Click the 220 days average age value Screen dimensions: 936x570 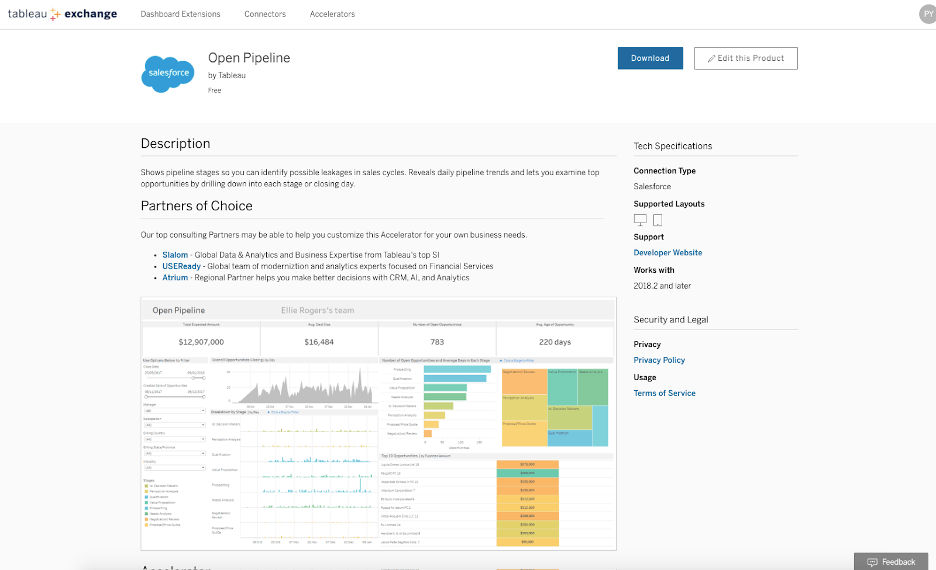point(555,342)
